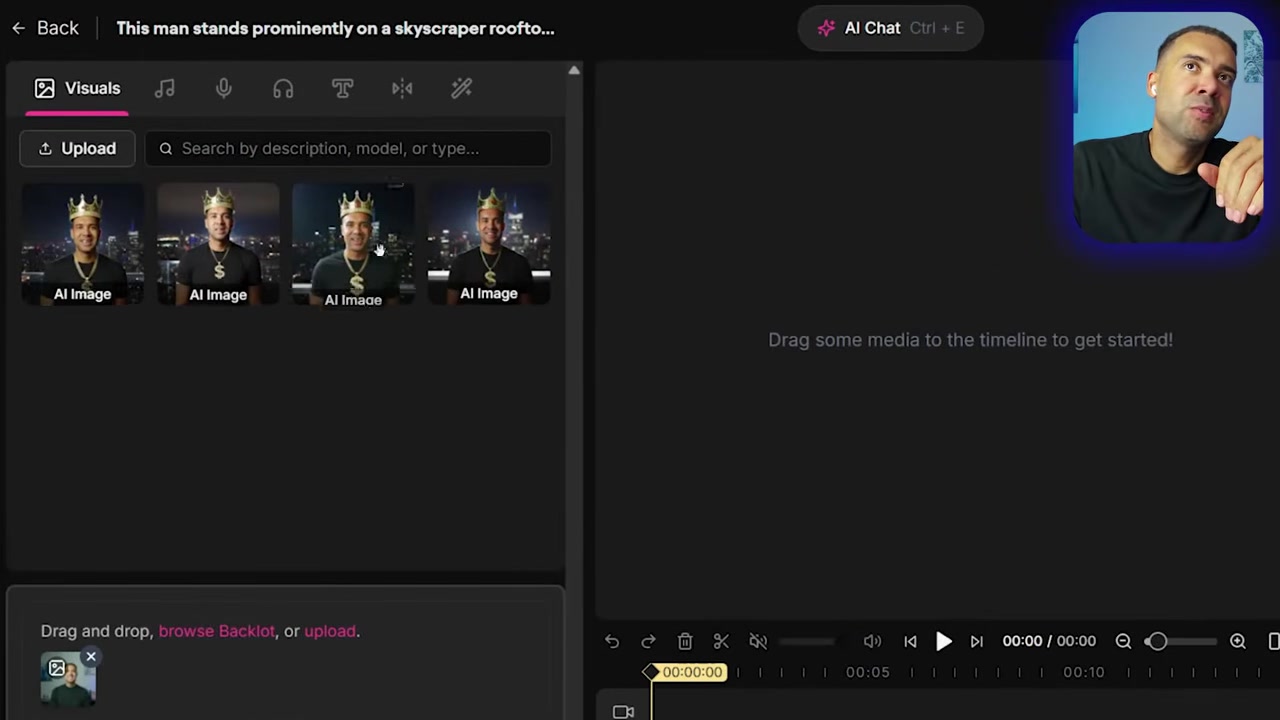
Task: Open the browse Backlot link
Action: (x=216, y=631)
